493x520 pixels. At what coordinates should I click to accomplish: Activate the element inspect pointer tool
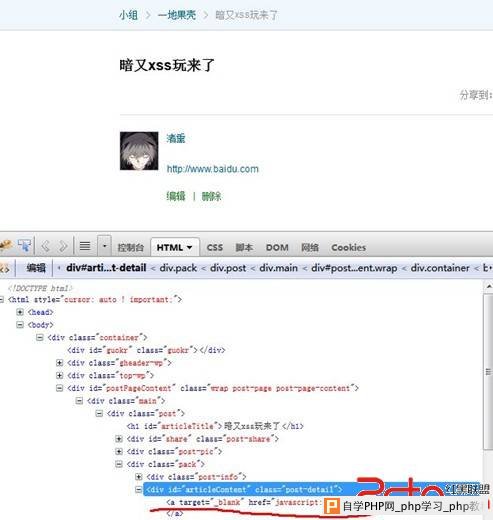click(x=24, y=246)
